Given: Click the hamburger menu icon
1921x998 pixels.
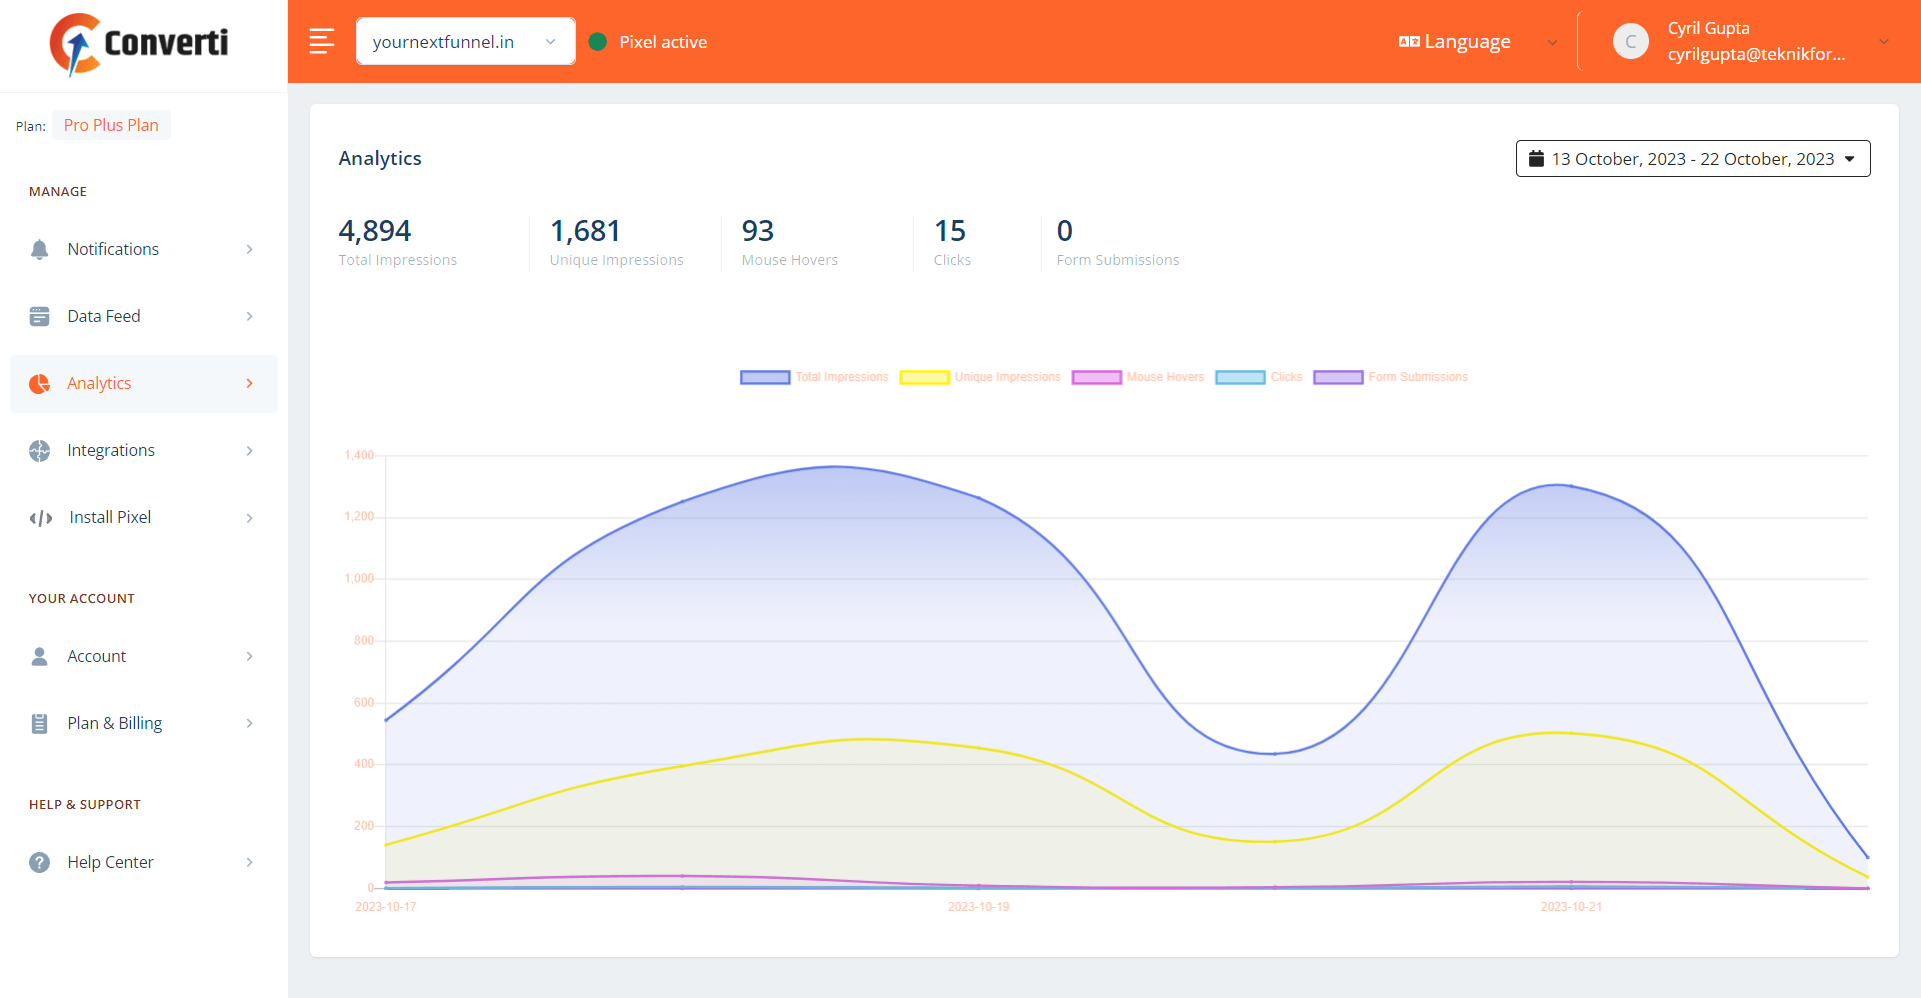Looking at the screenshot, I should pyautogui.click(x=321, y=41).
